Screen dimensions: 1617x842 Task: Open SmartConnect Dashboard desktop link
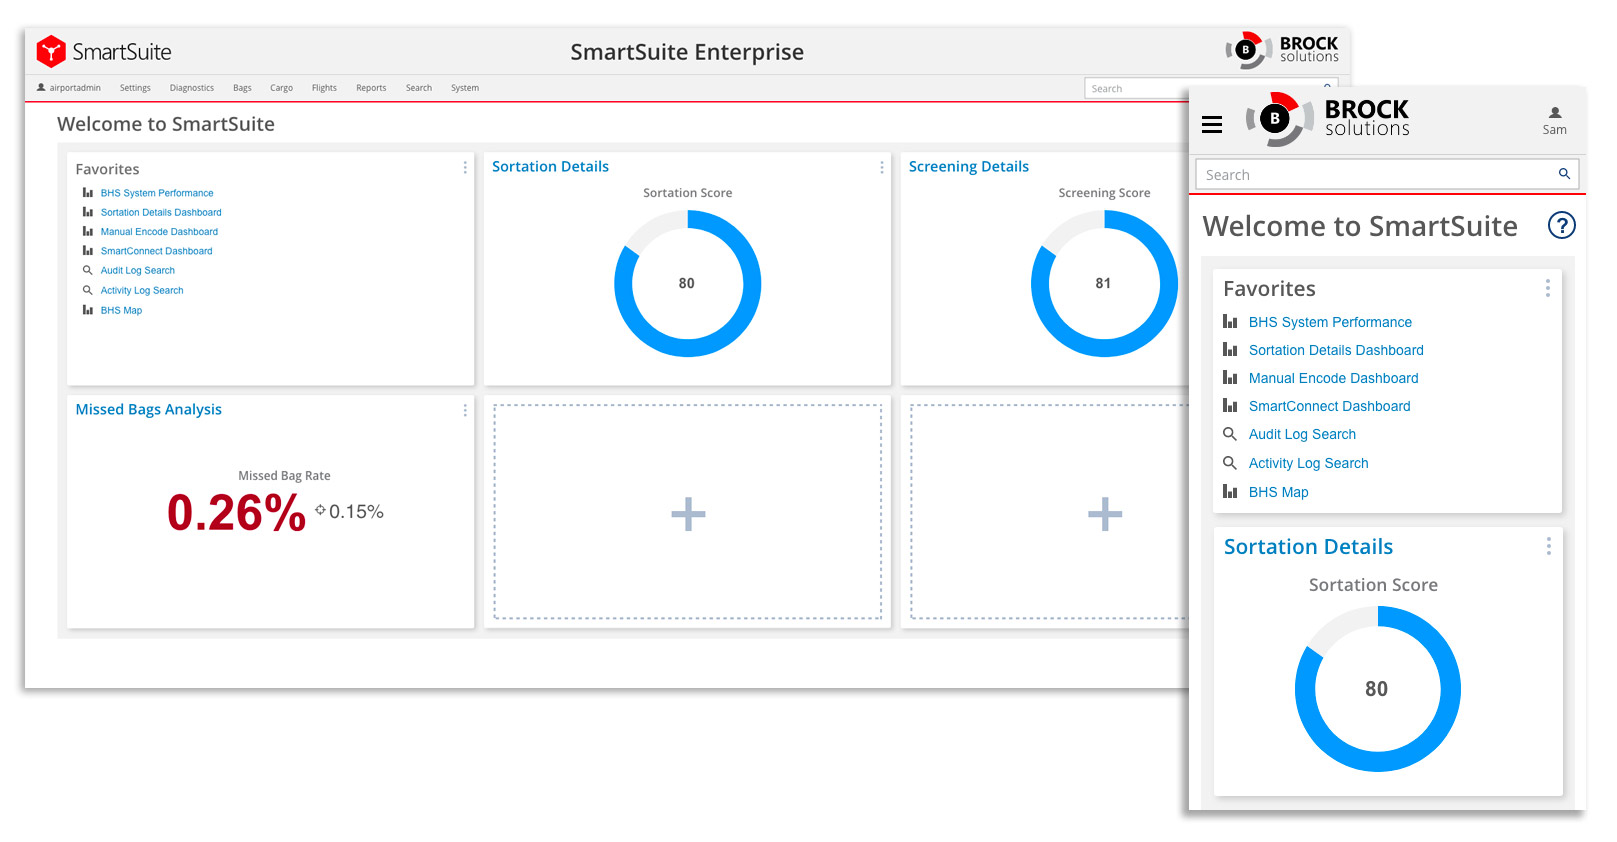[156, 251]
